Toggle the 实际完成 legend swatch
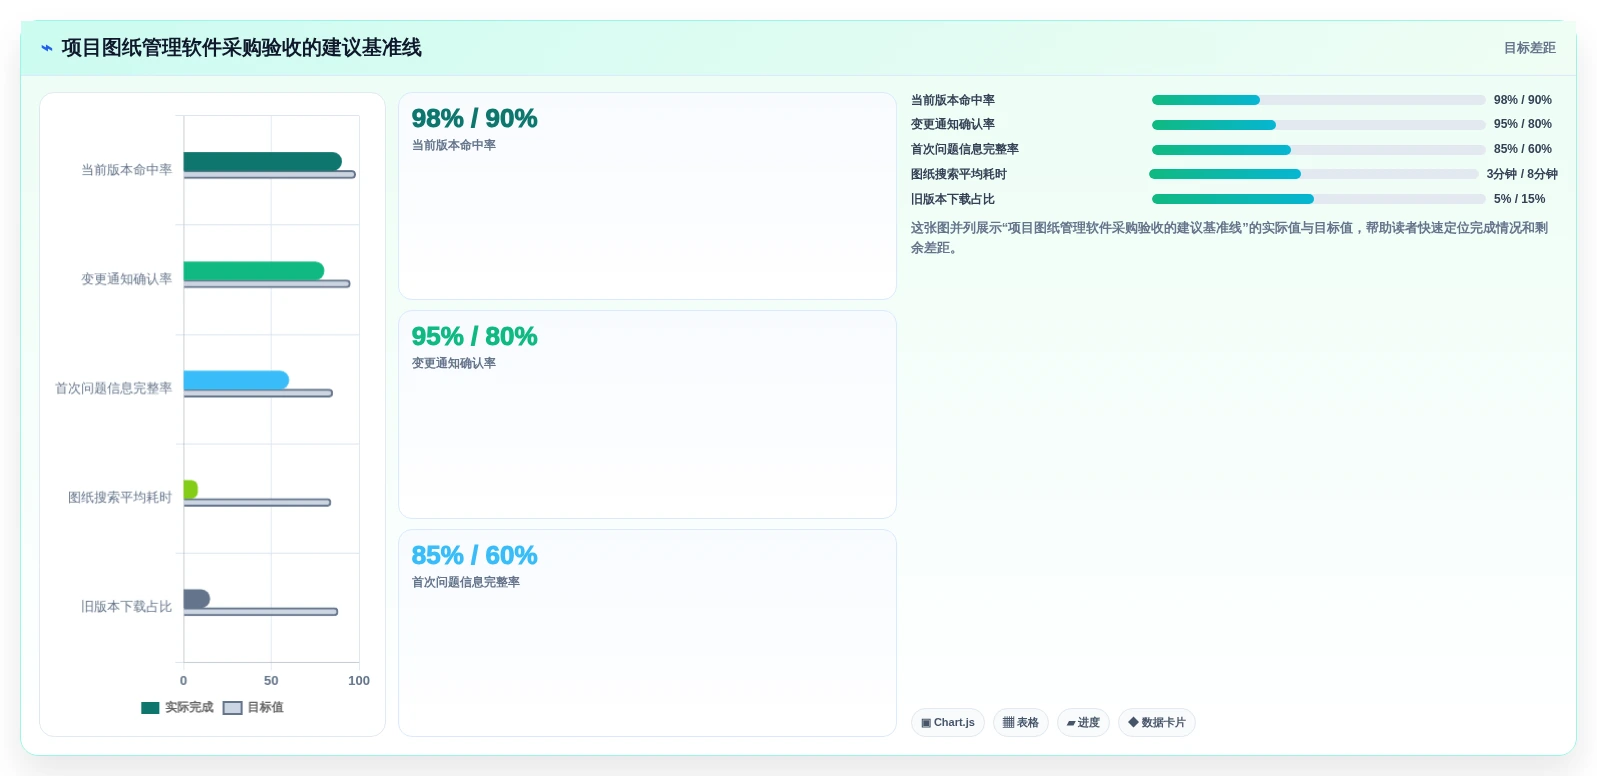This screenshot has width=1597, height=776. [150, 708]
